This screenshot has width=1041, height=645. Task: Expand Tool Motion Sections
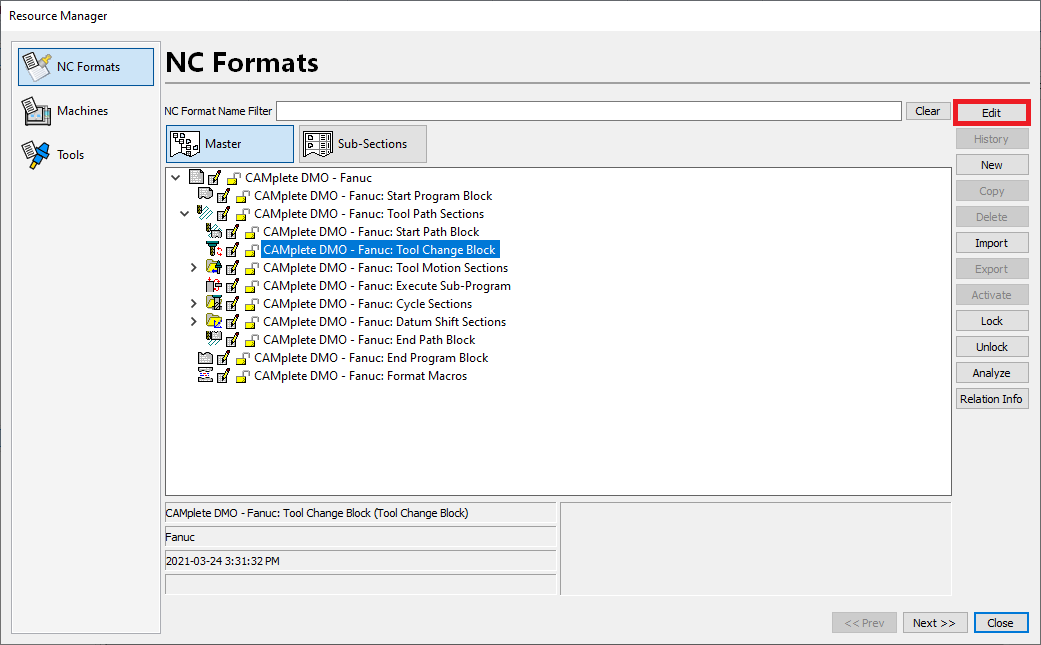pos(193,267)
